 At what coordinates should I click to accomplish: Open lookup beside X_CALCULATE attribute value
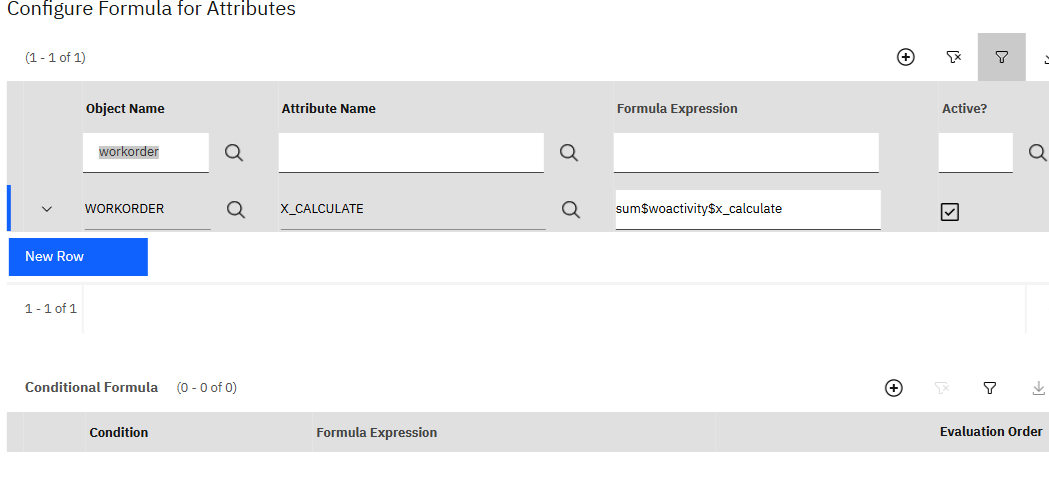coord(571,209)
